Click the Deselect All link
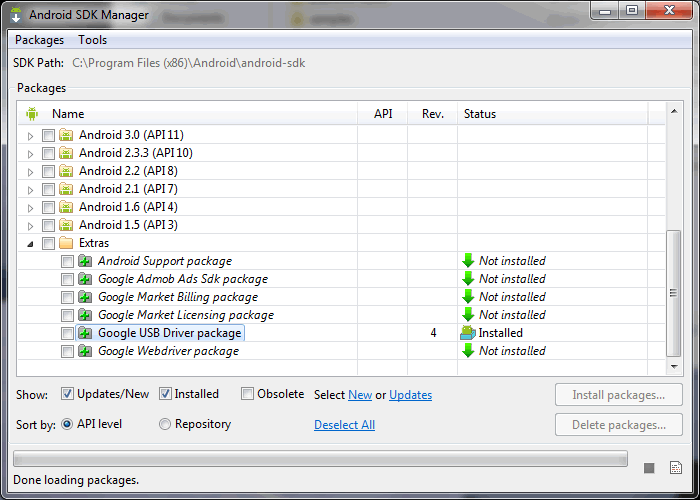 tap(344, 425)
